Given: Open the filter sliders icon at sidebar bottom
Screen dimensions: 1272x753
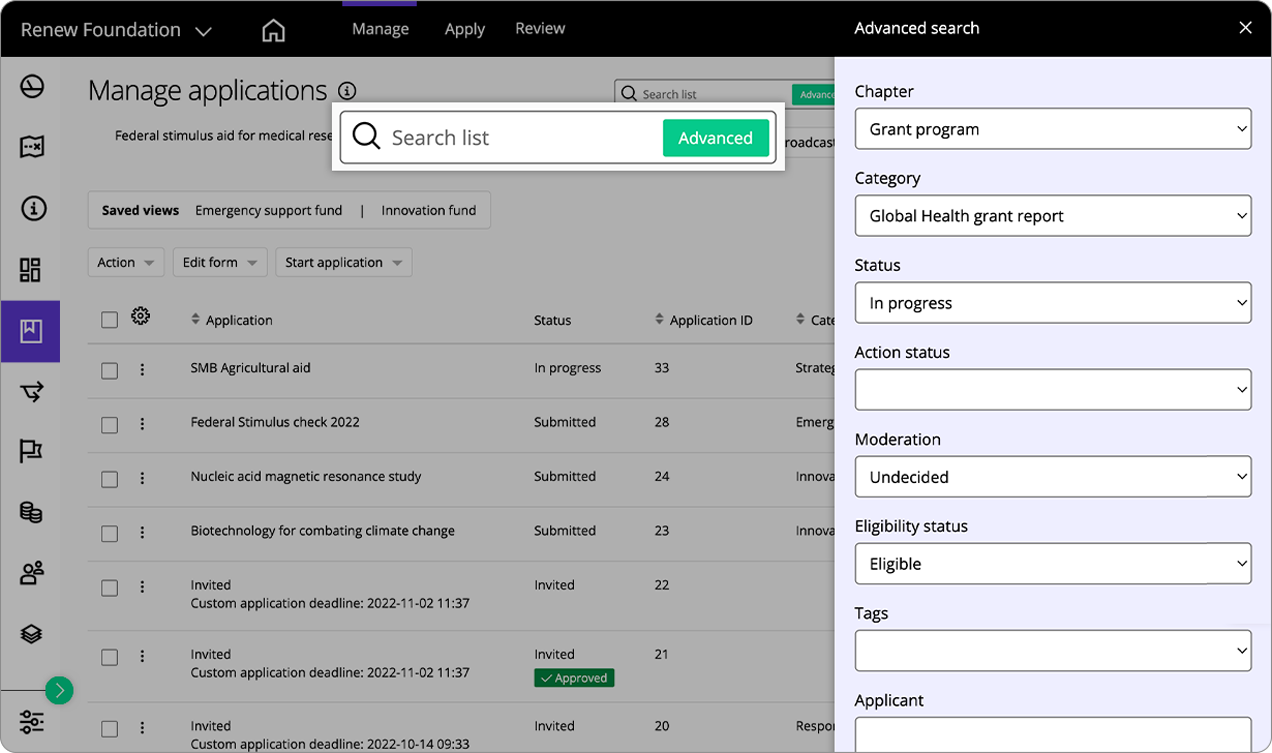Looking at the screenshot, I should (31, 721).
